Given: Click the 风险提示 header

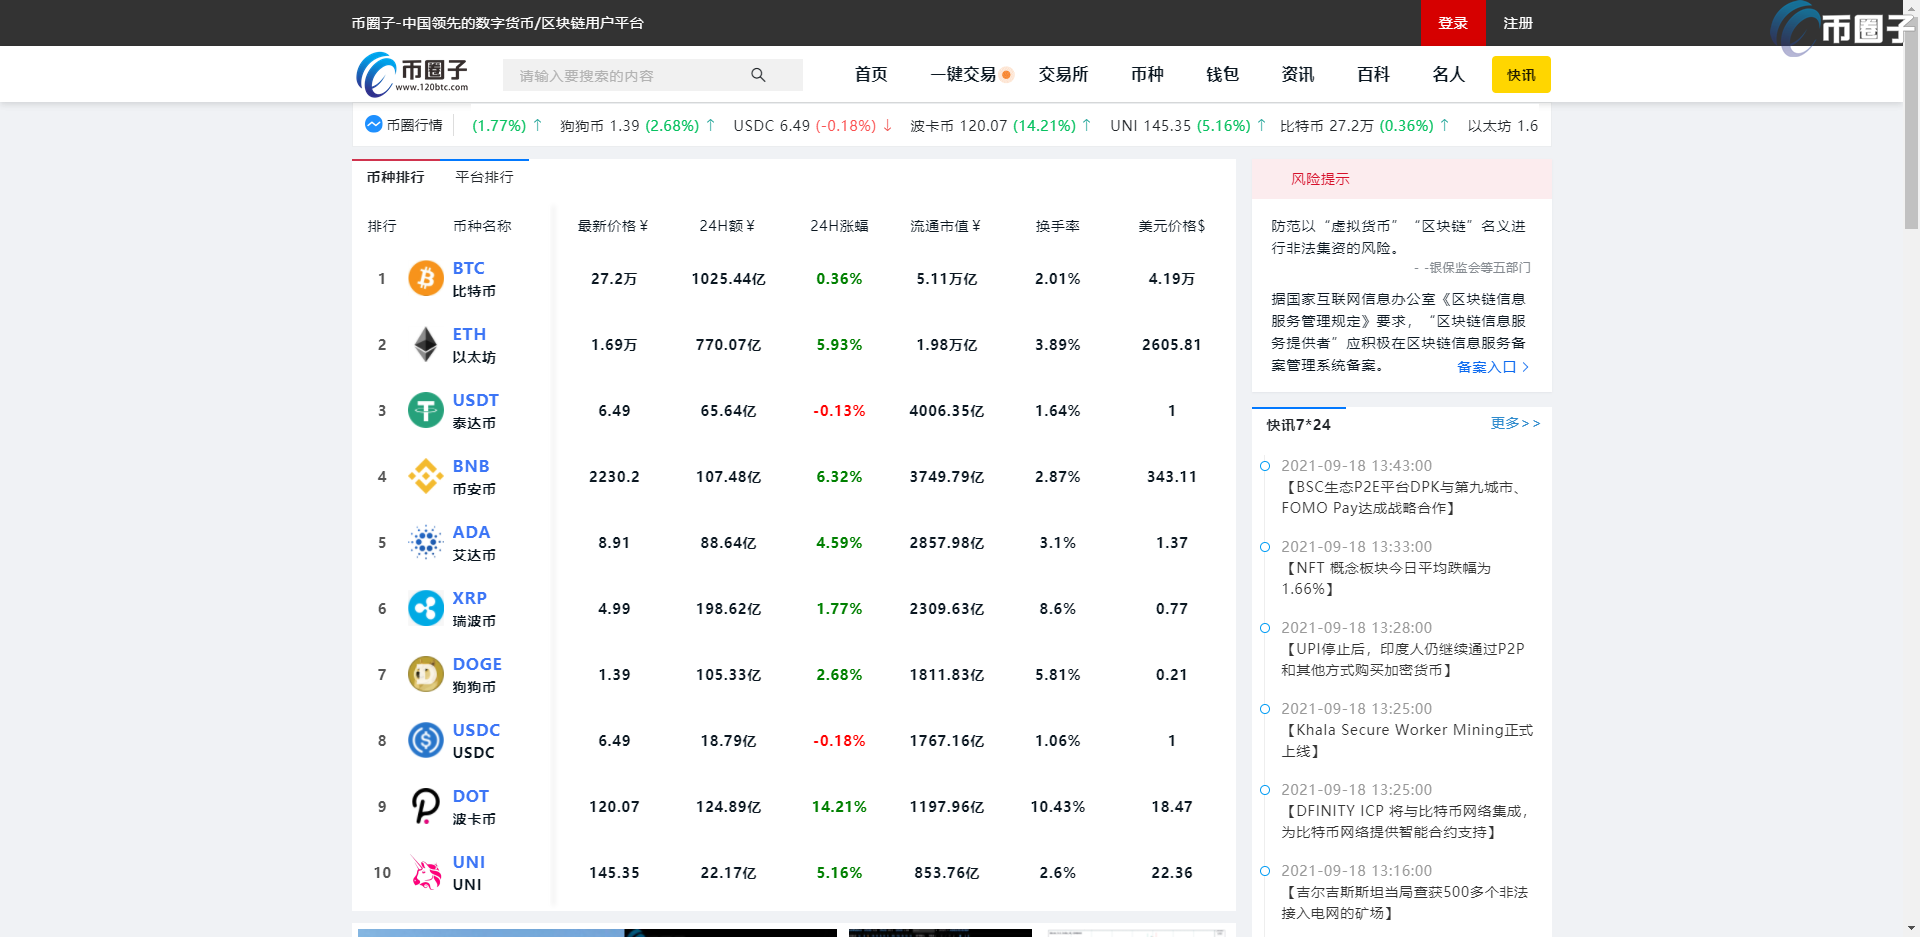Looking at the screenshot, I should click(x=1320, y=179).
